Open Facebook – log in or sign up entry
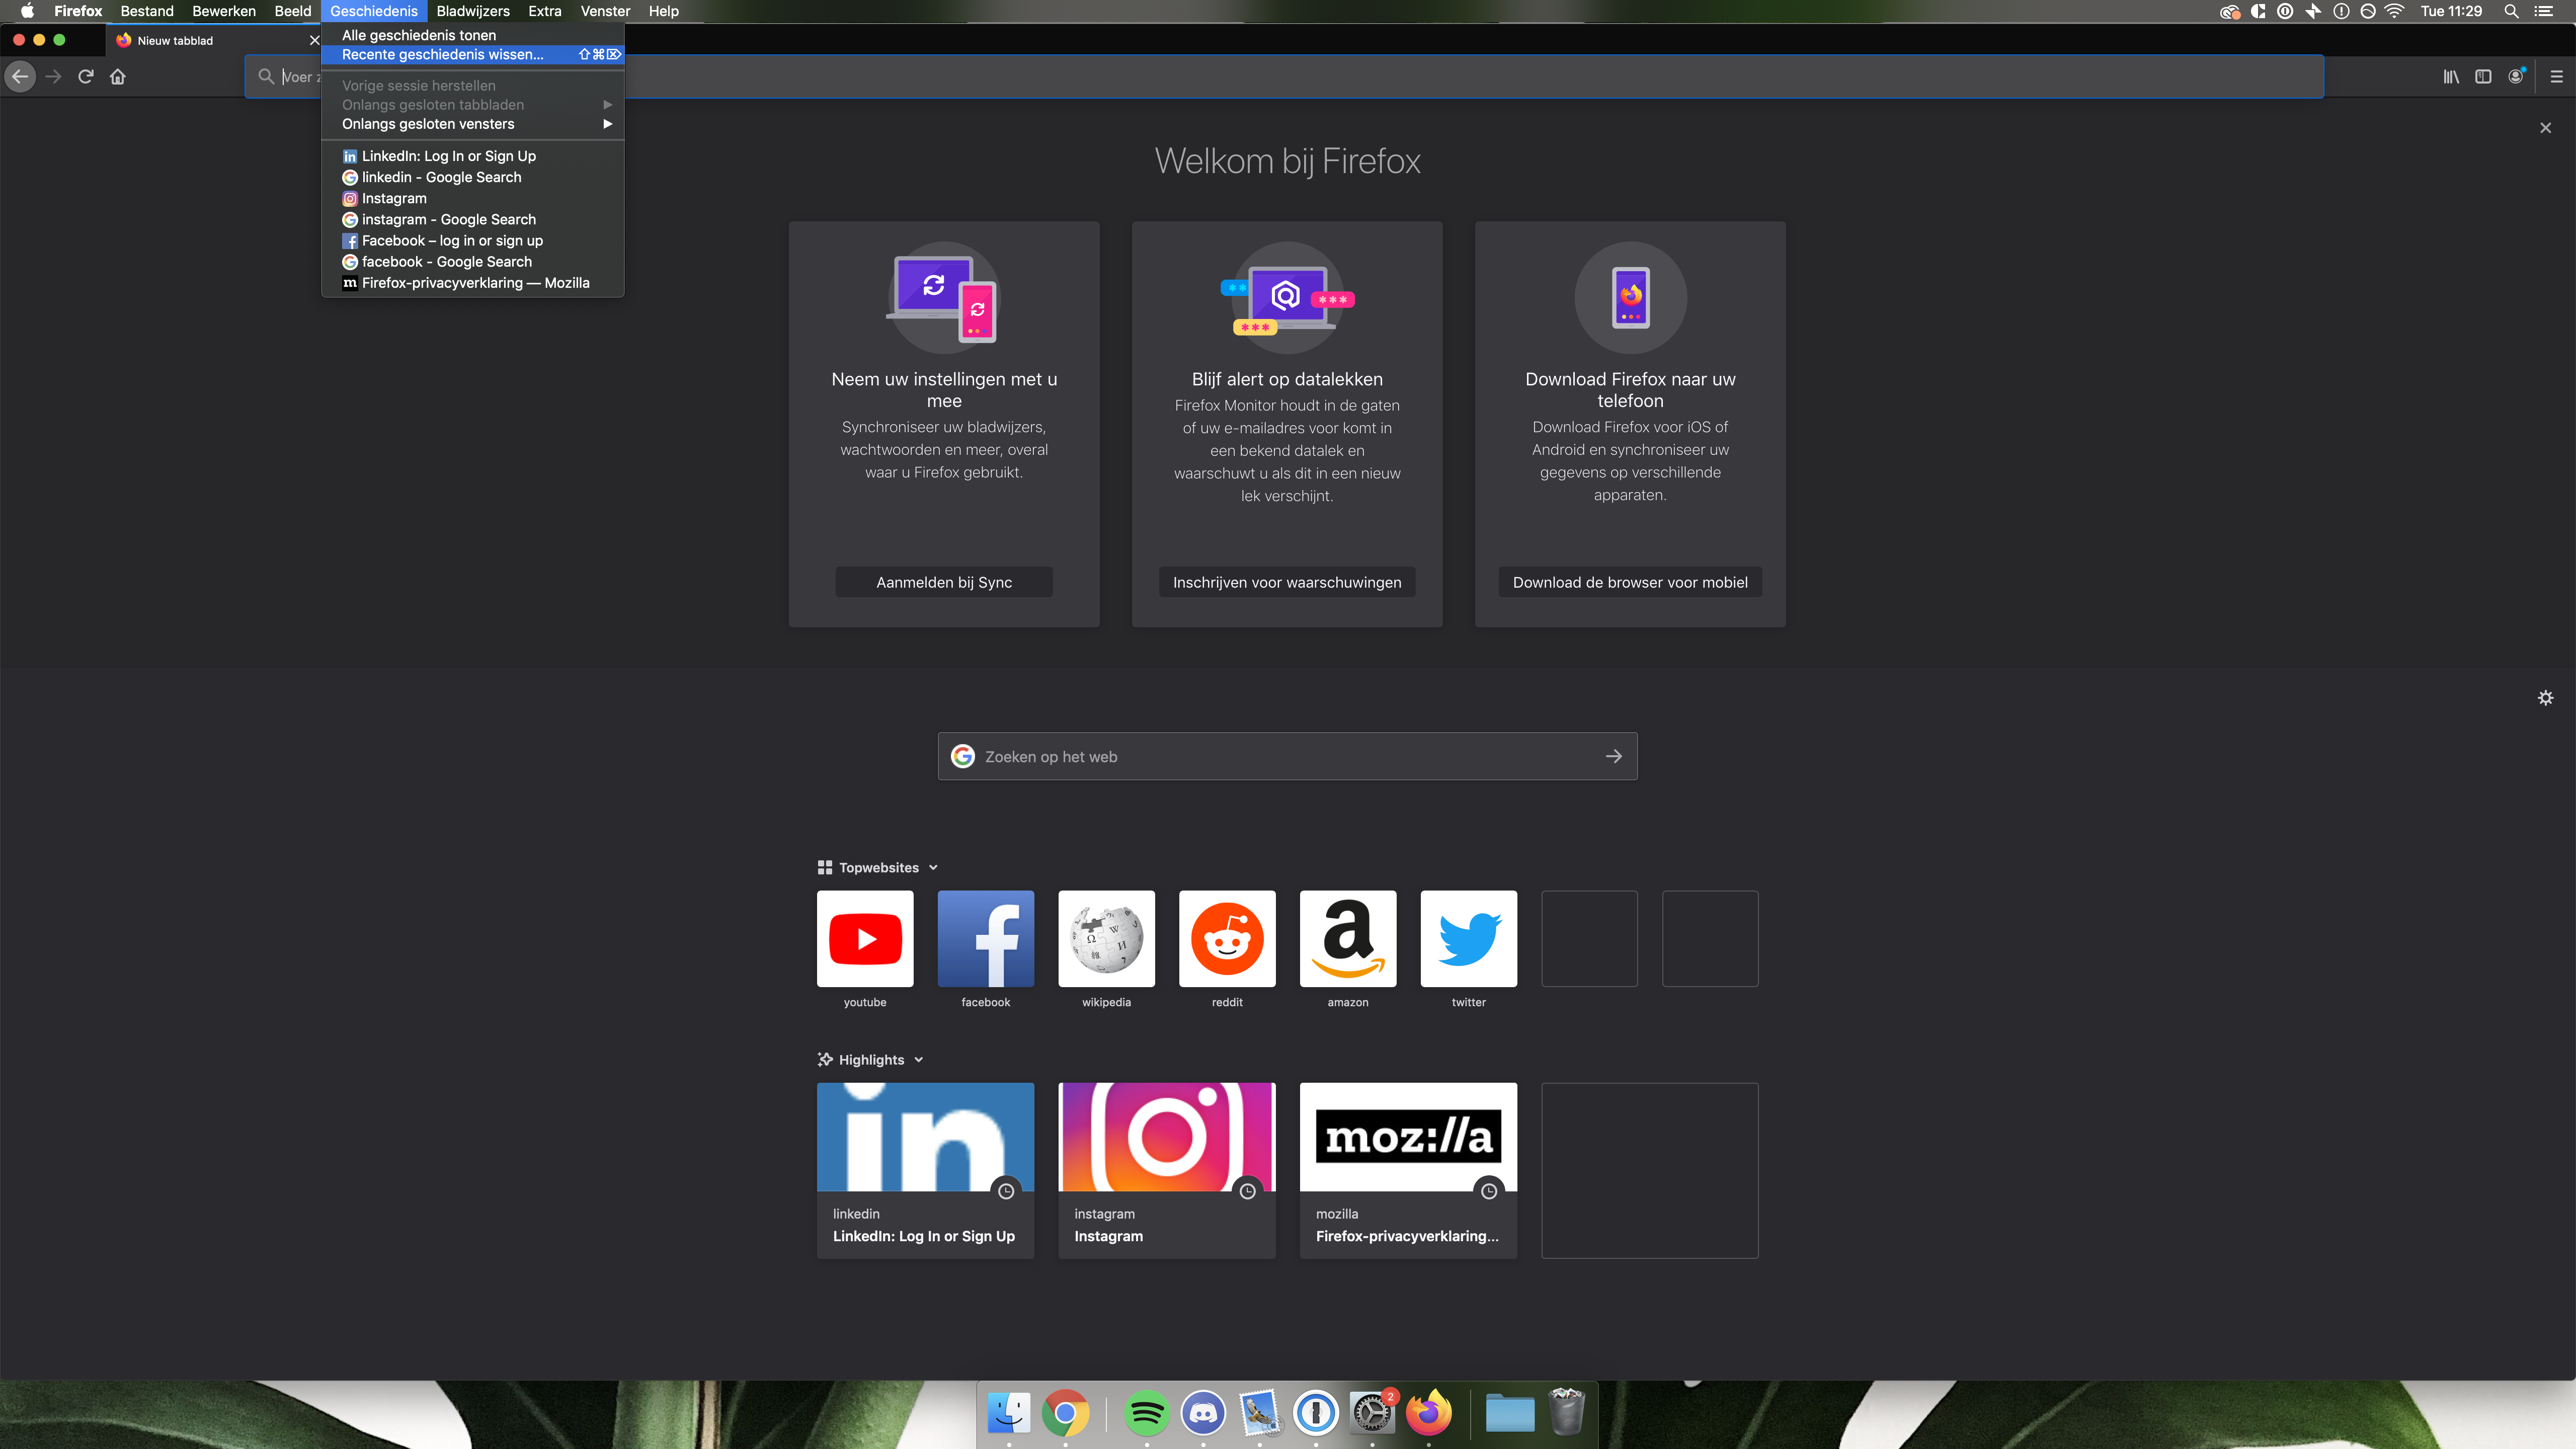The image size is (2576, 1449). pyautogui.click(x=473, y=241)
